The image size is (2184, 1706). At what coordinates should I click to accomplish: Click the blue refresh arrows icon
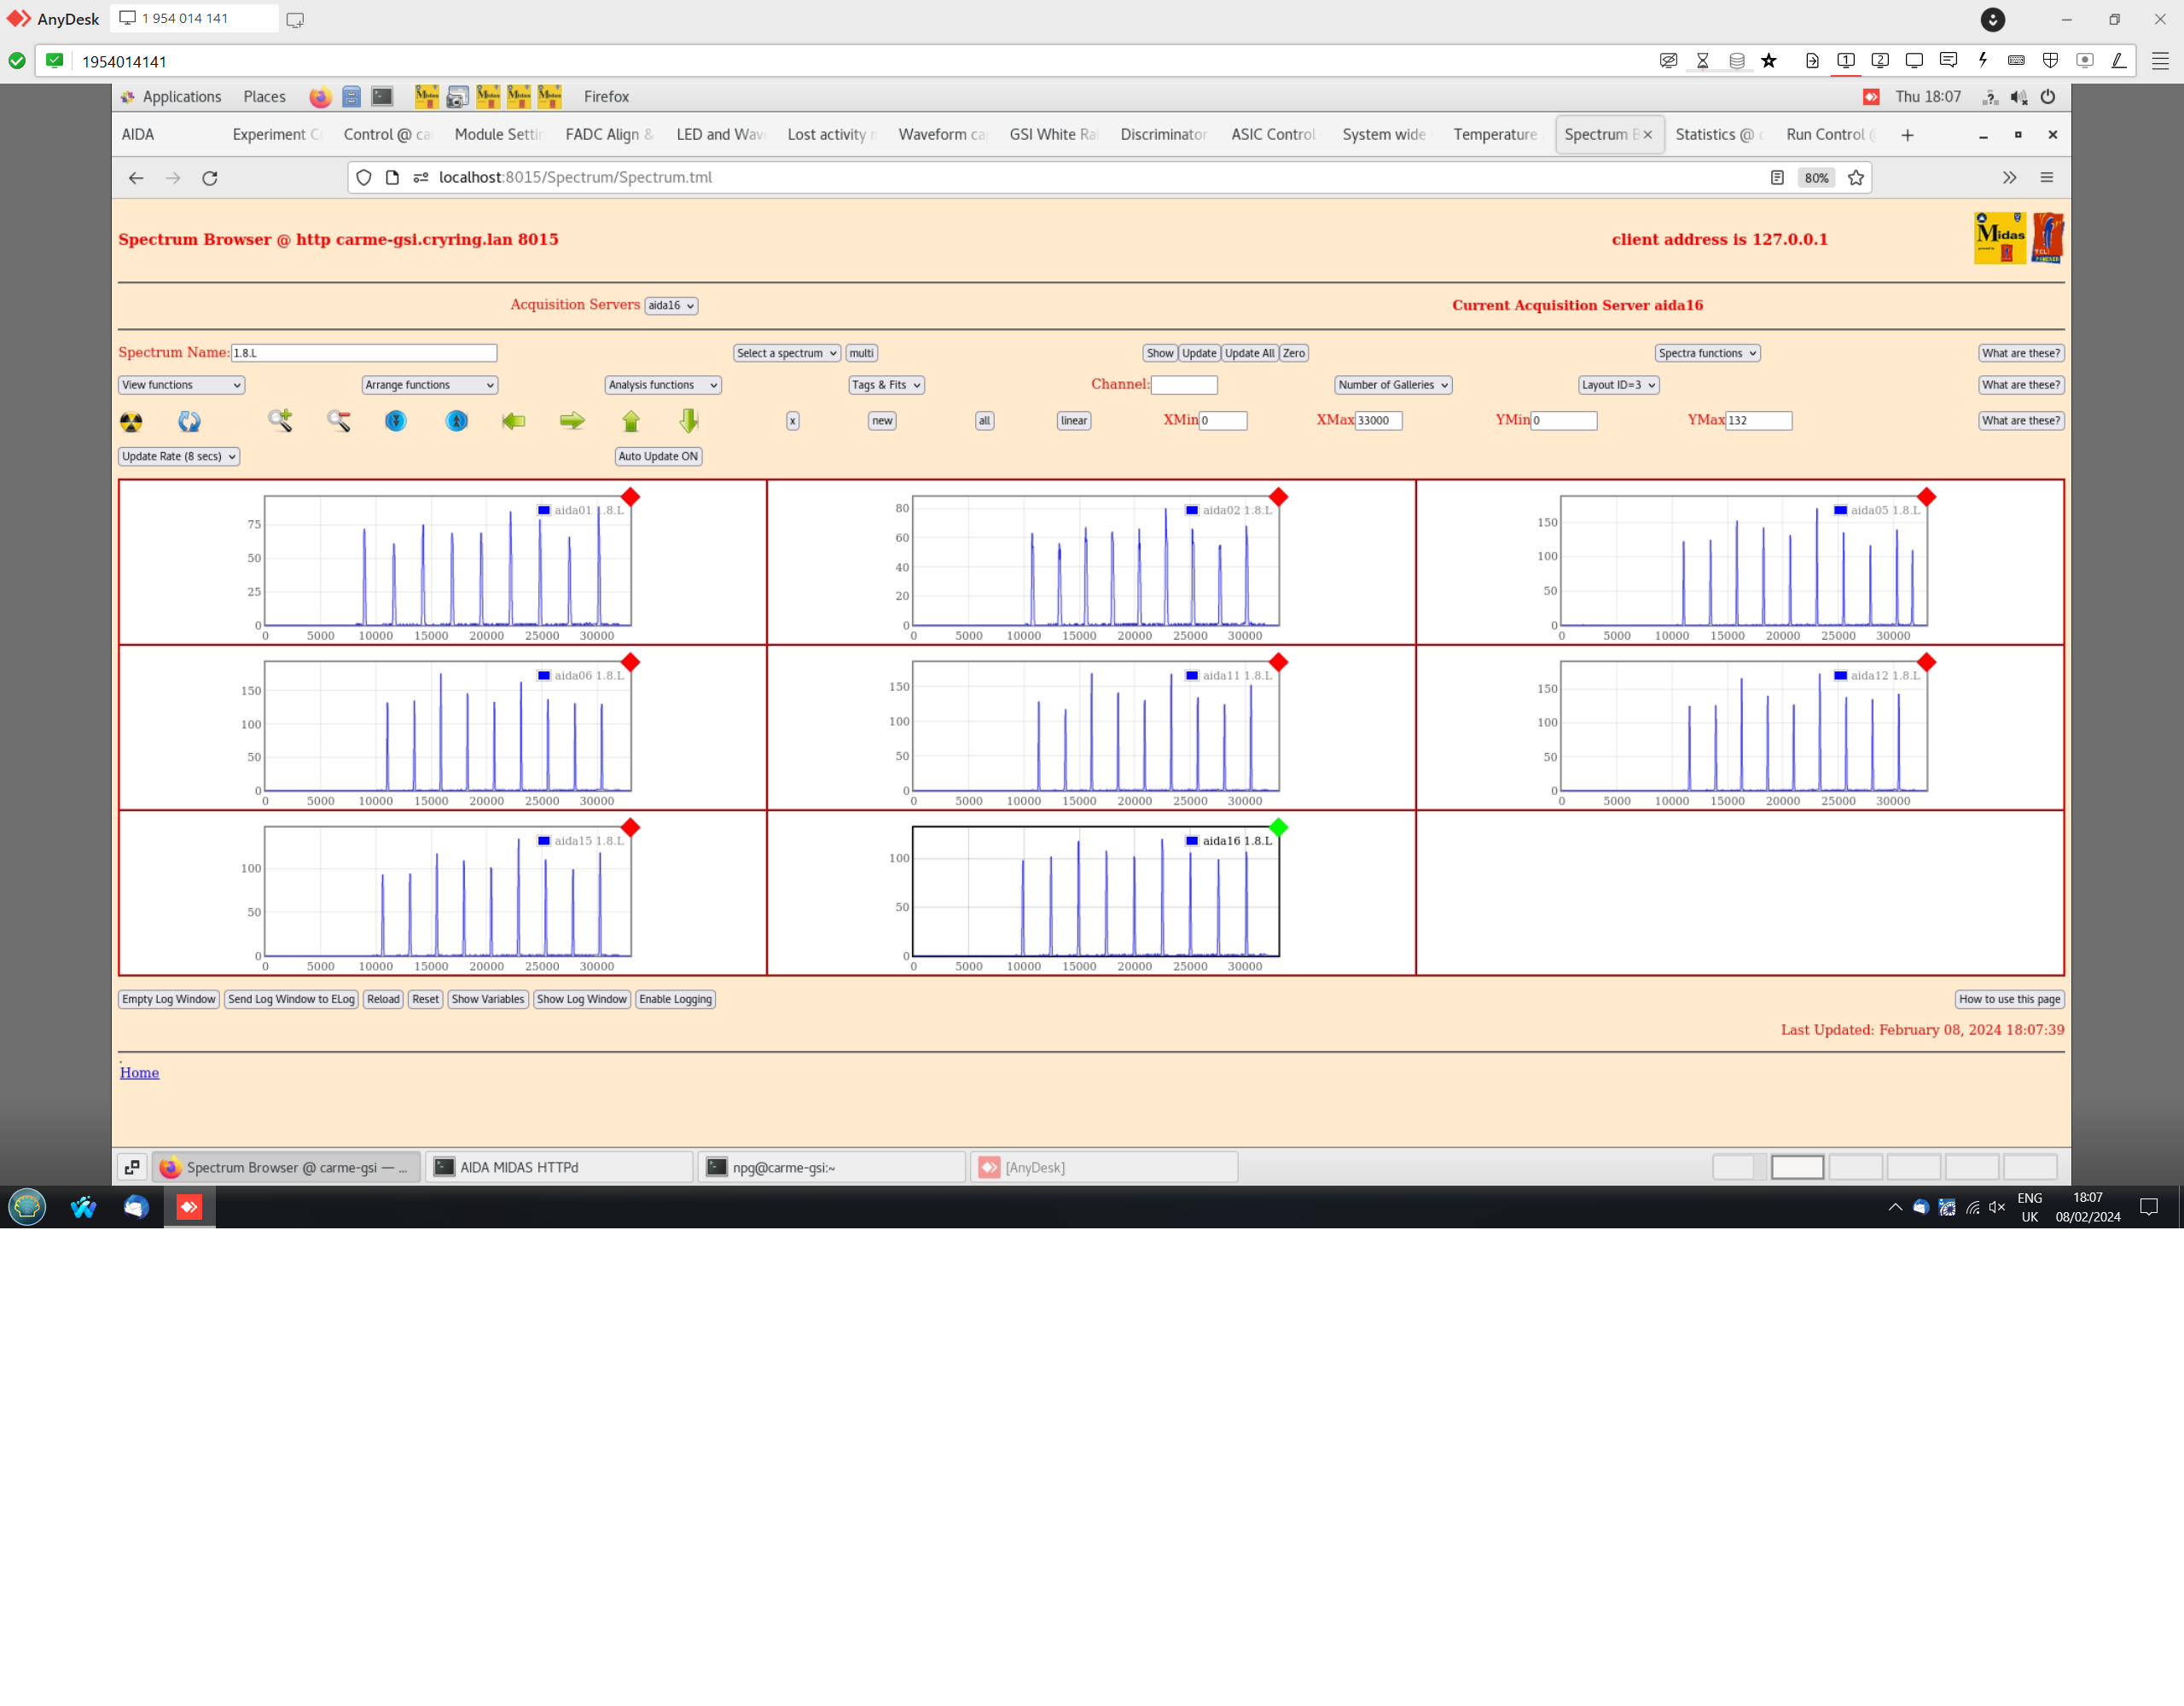(189, 421)
